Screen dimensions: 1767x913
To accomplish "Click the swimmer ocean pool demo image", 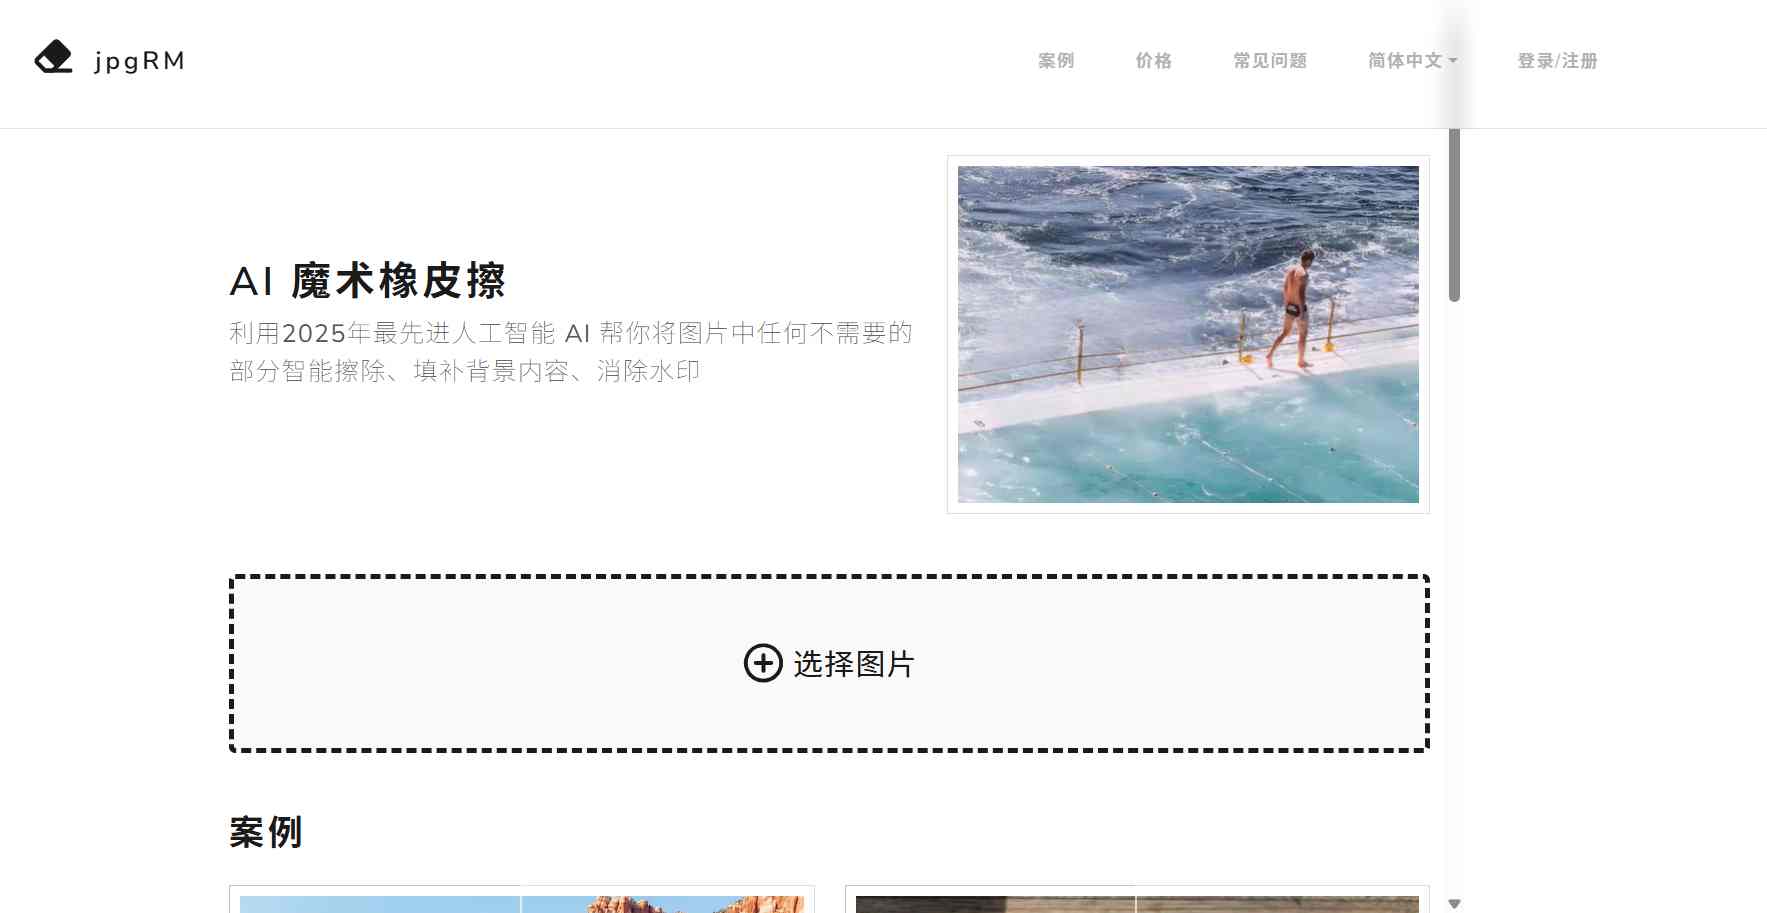I will click(x=1188, y=334).
